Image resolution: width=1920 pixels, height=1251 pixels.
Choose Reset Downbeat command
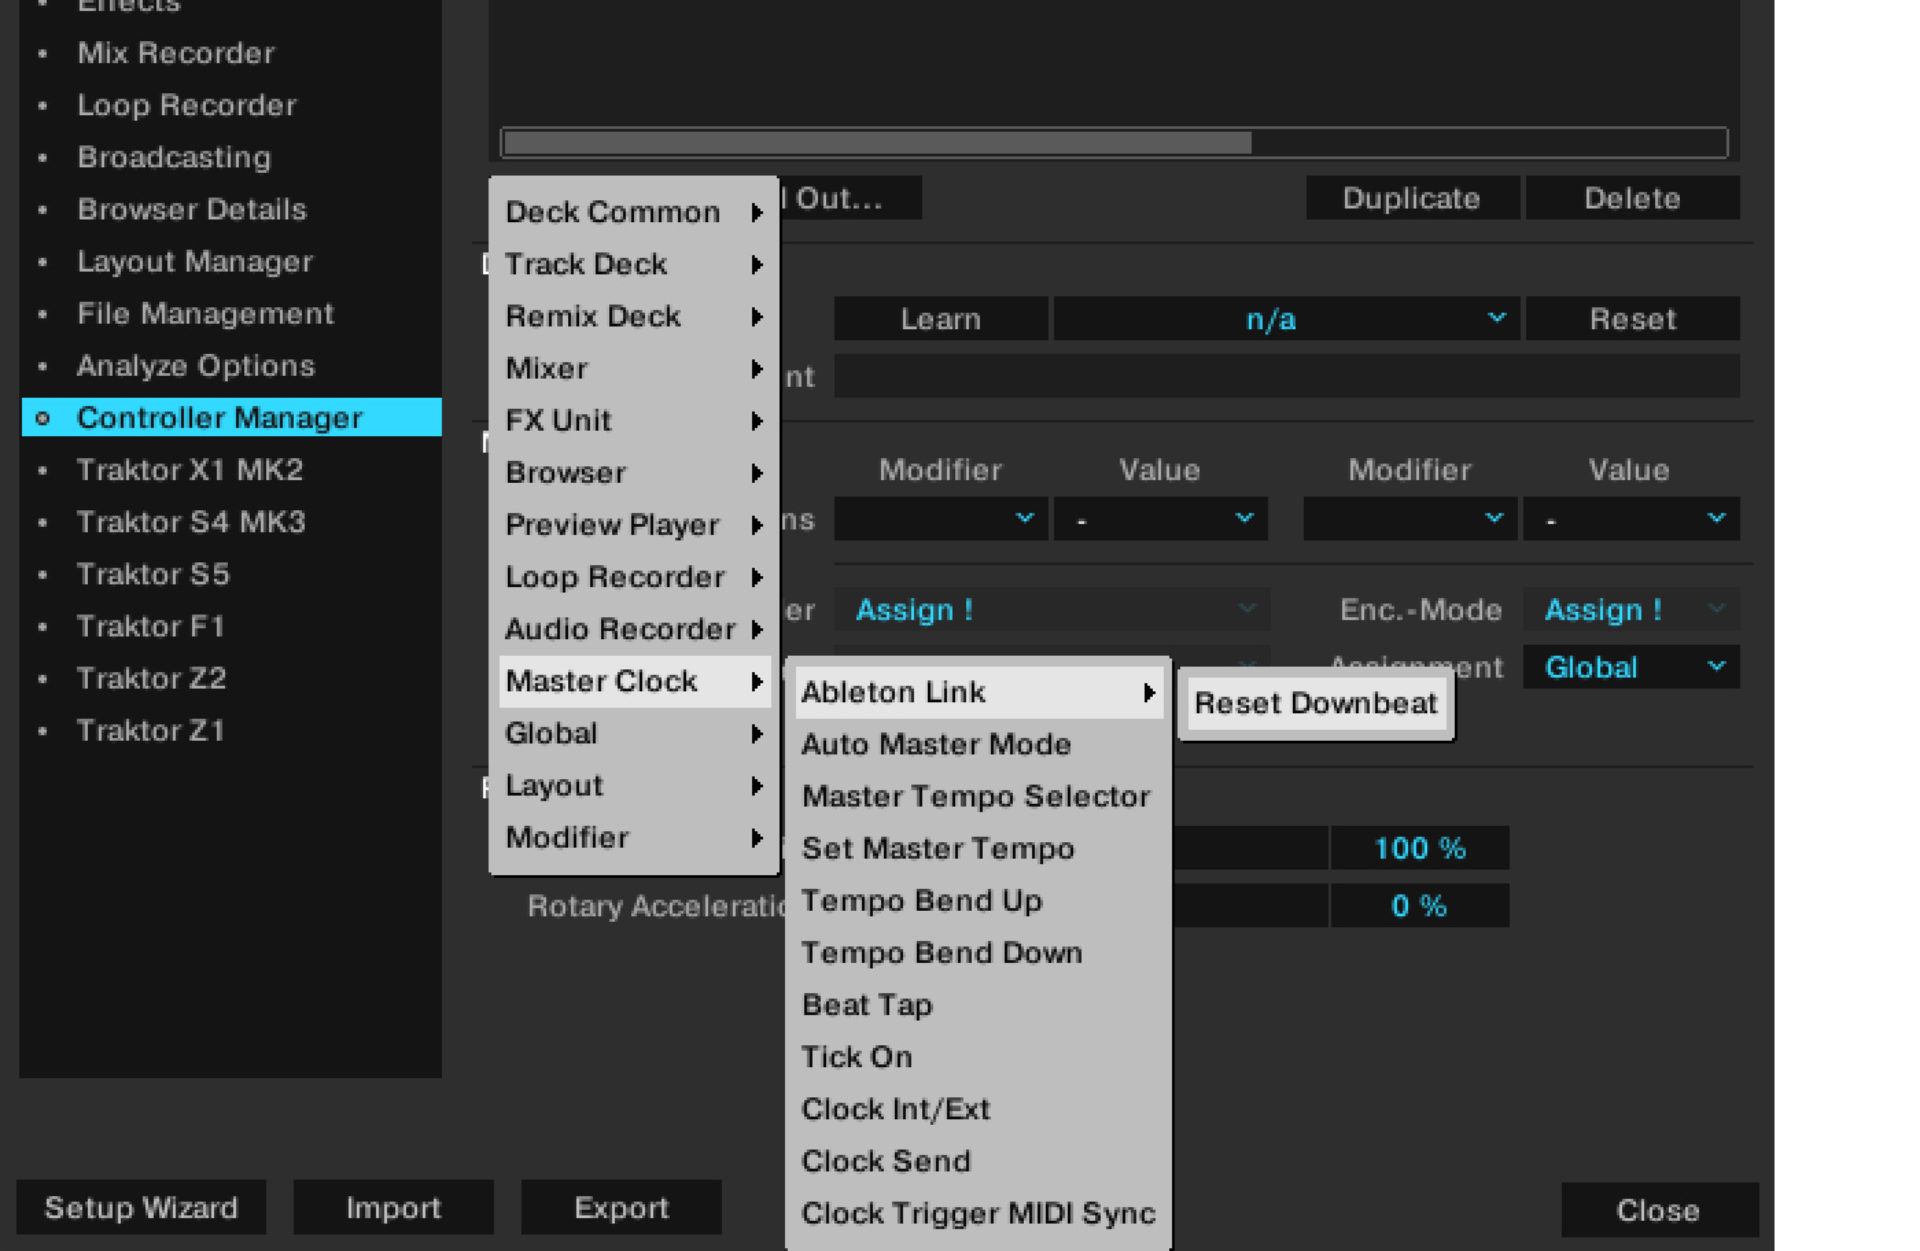click(1315, 703)
